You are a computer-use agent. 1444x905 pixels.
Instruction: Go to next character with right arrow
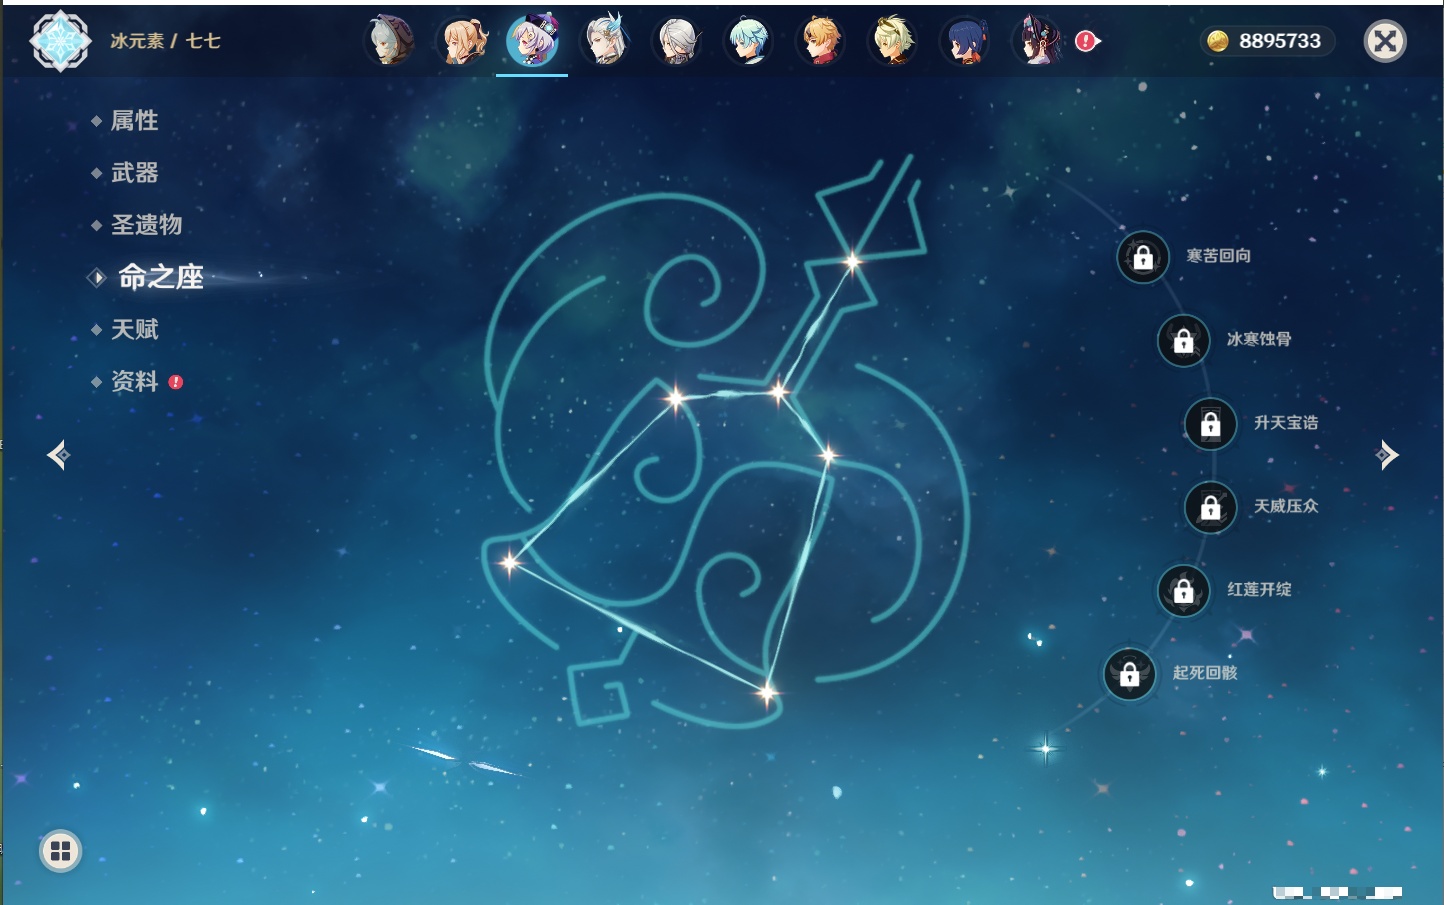pyautogui.click(x=1387, y=455)
